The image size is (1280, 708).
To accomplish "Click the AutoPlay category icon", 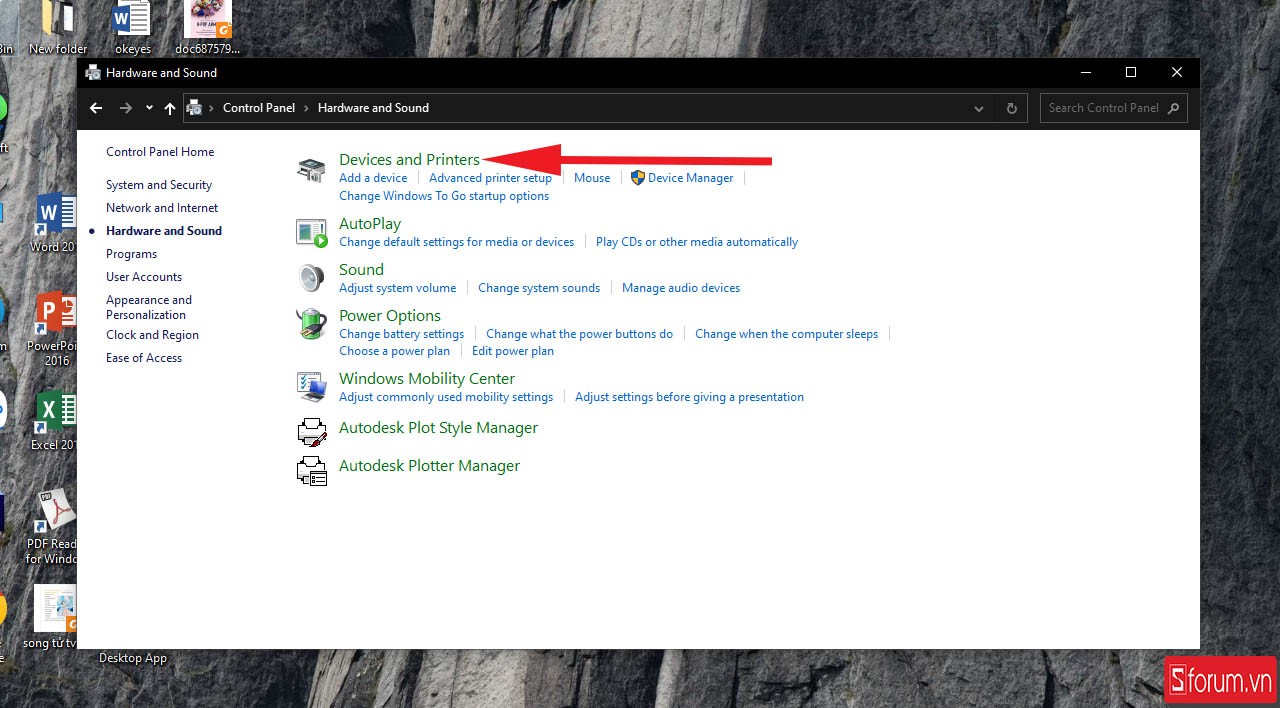I will click(x=311, y=232).
